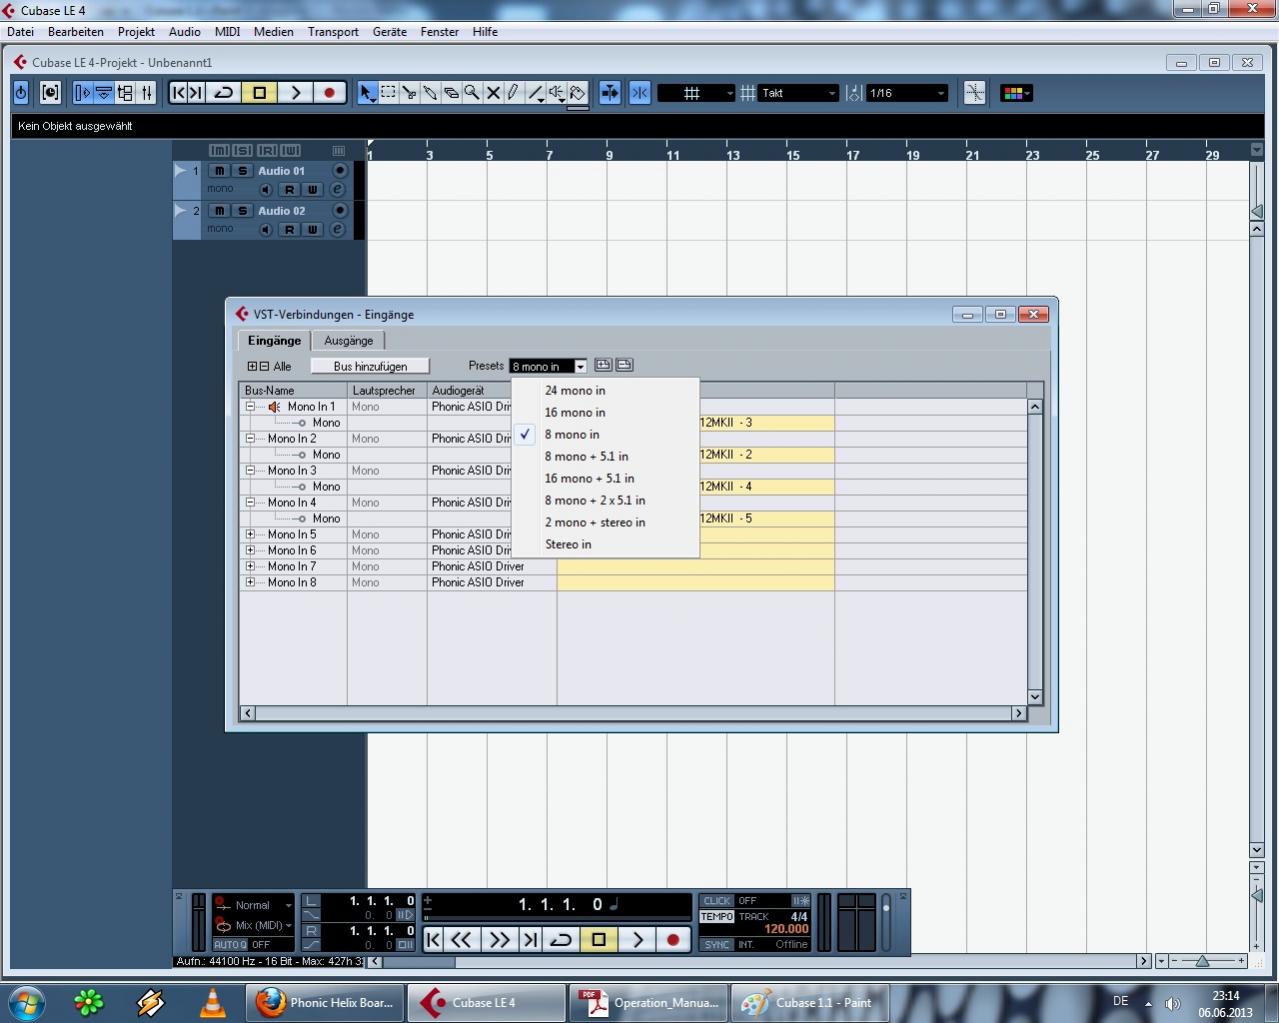Select the Glue tool
This screenshot has width=1279, height=1023.
430,93
